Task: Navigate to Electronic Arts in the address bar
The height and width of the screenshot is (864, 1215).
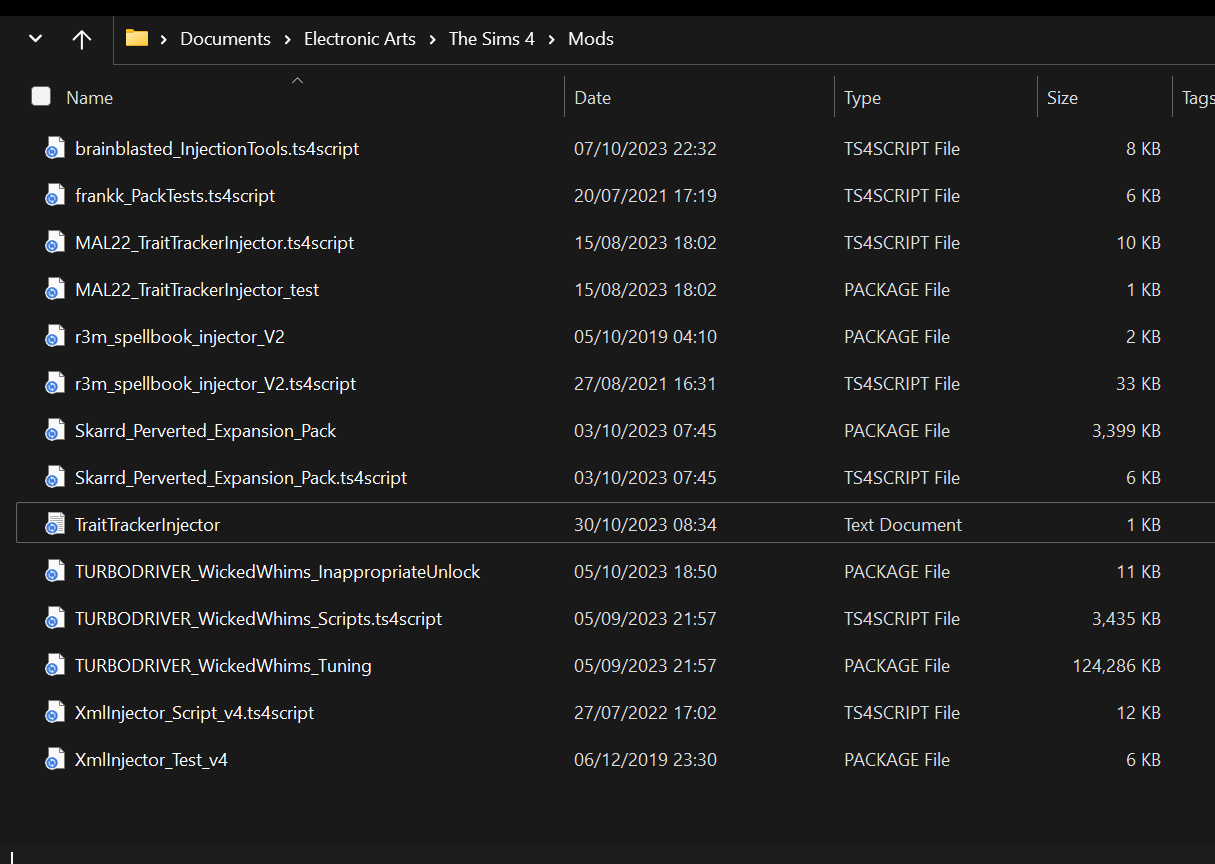Action: click(x=360, y=39)
